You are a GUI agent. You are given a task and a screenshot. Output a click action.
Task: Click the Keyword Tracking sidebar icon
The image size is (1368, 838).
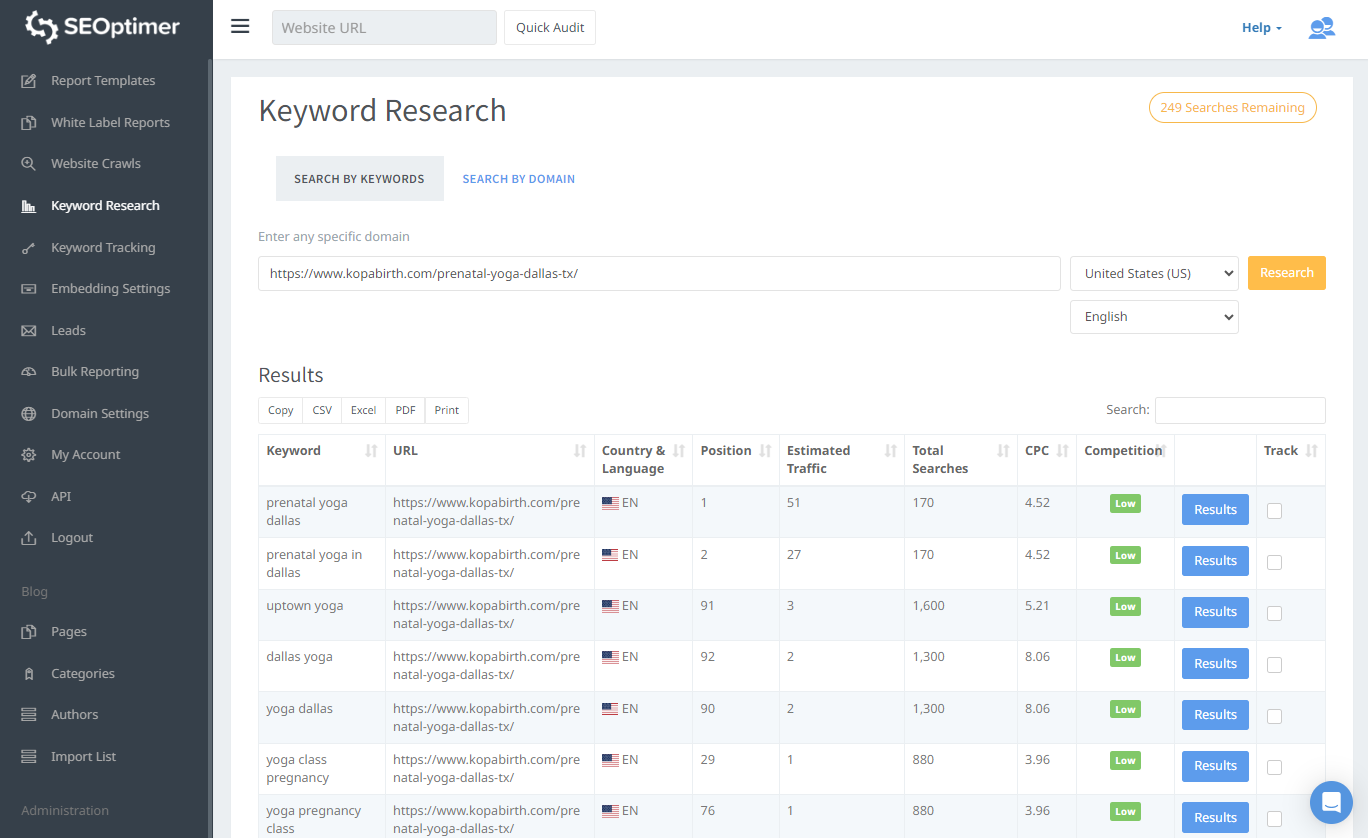point(29,248)
